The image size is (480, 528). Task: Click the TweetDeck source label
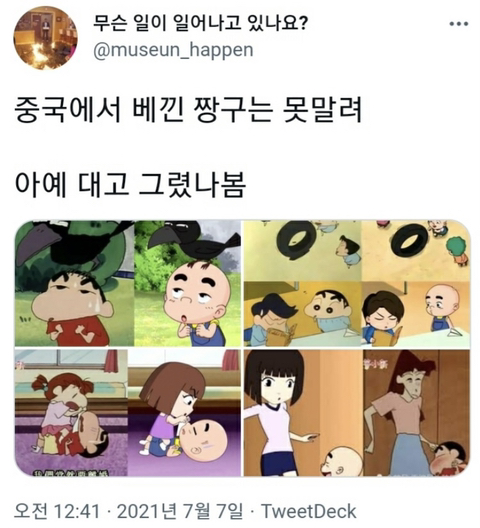coord(309,511)
